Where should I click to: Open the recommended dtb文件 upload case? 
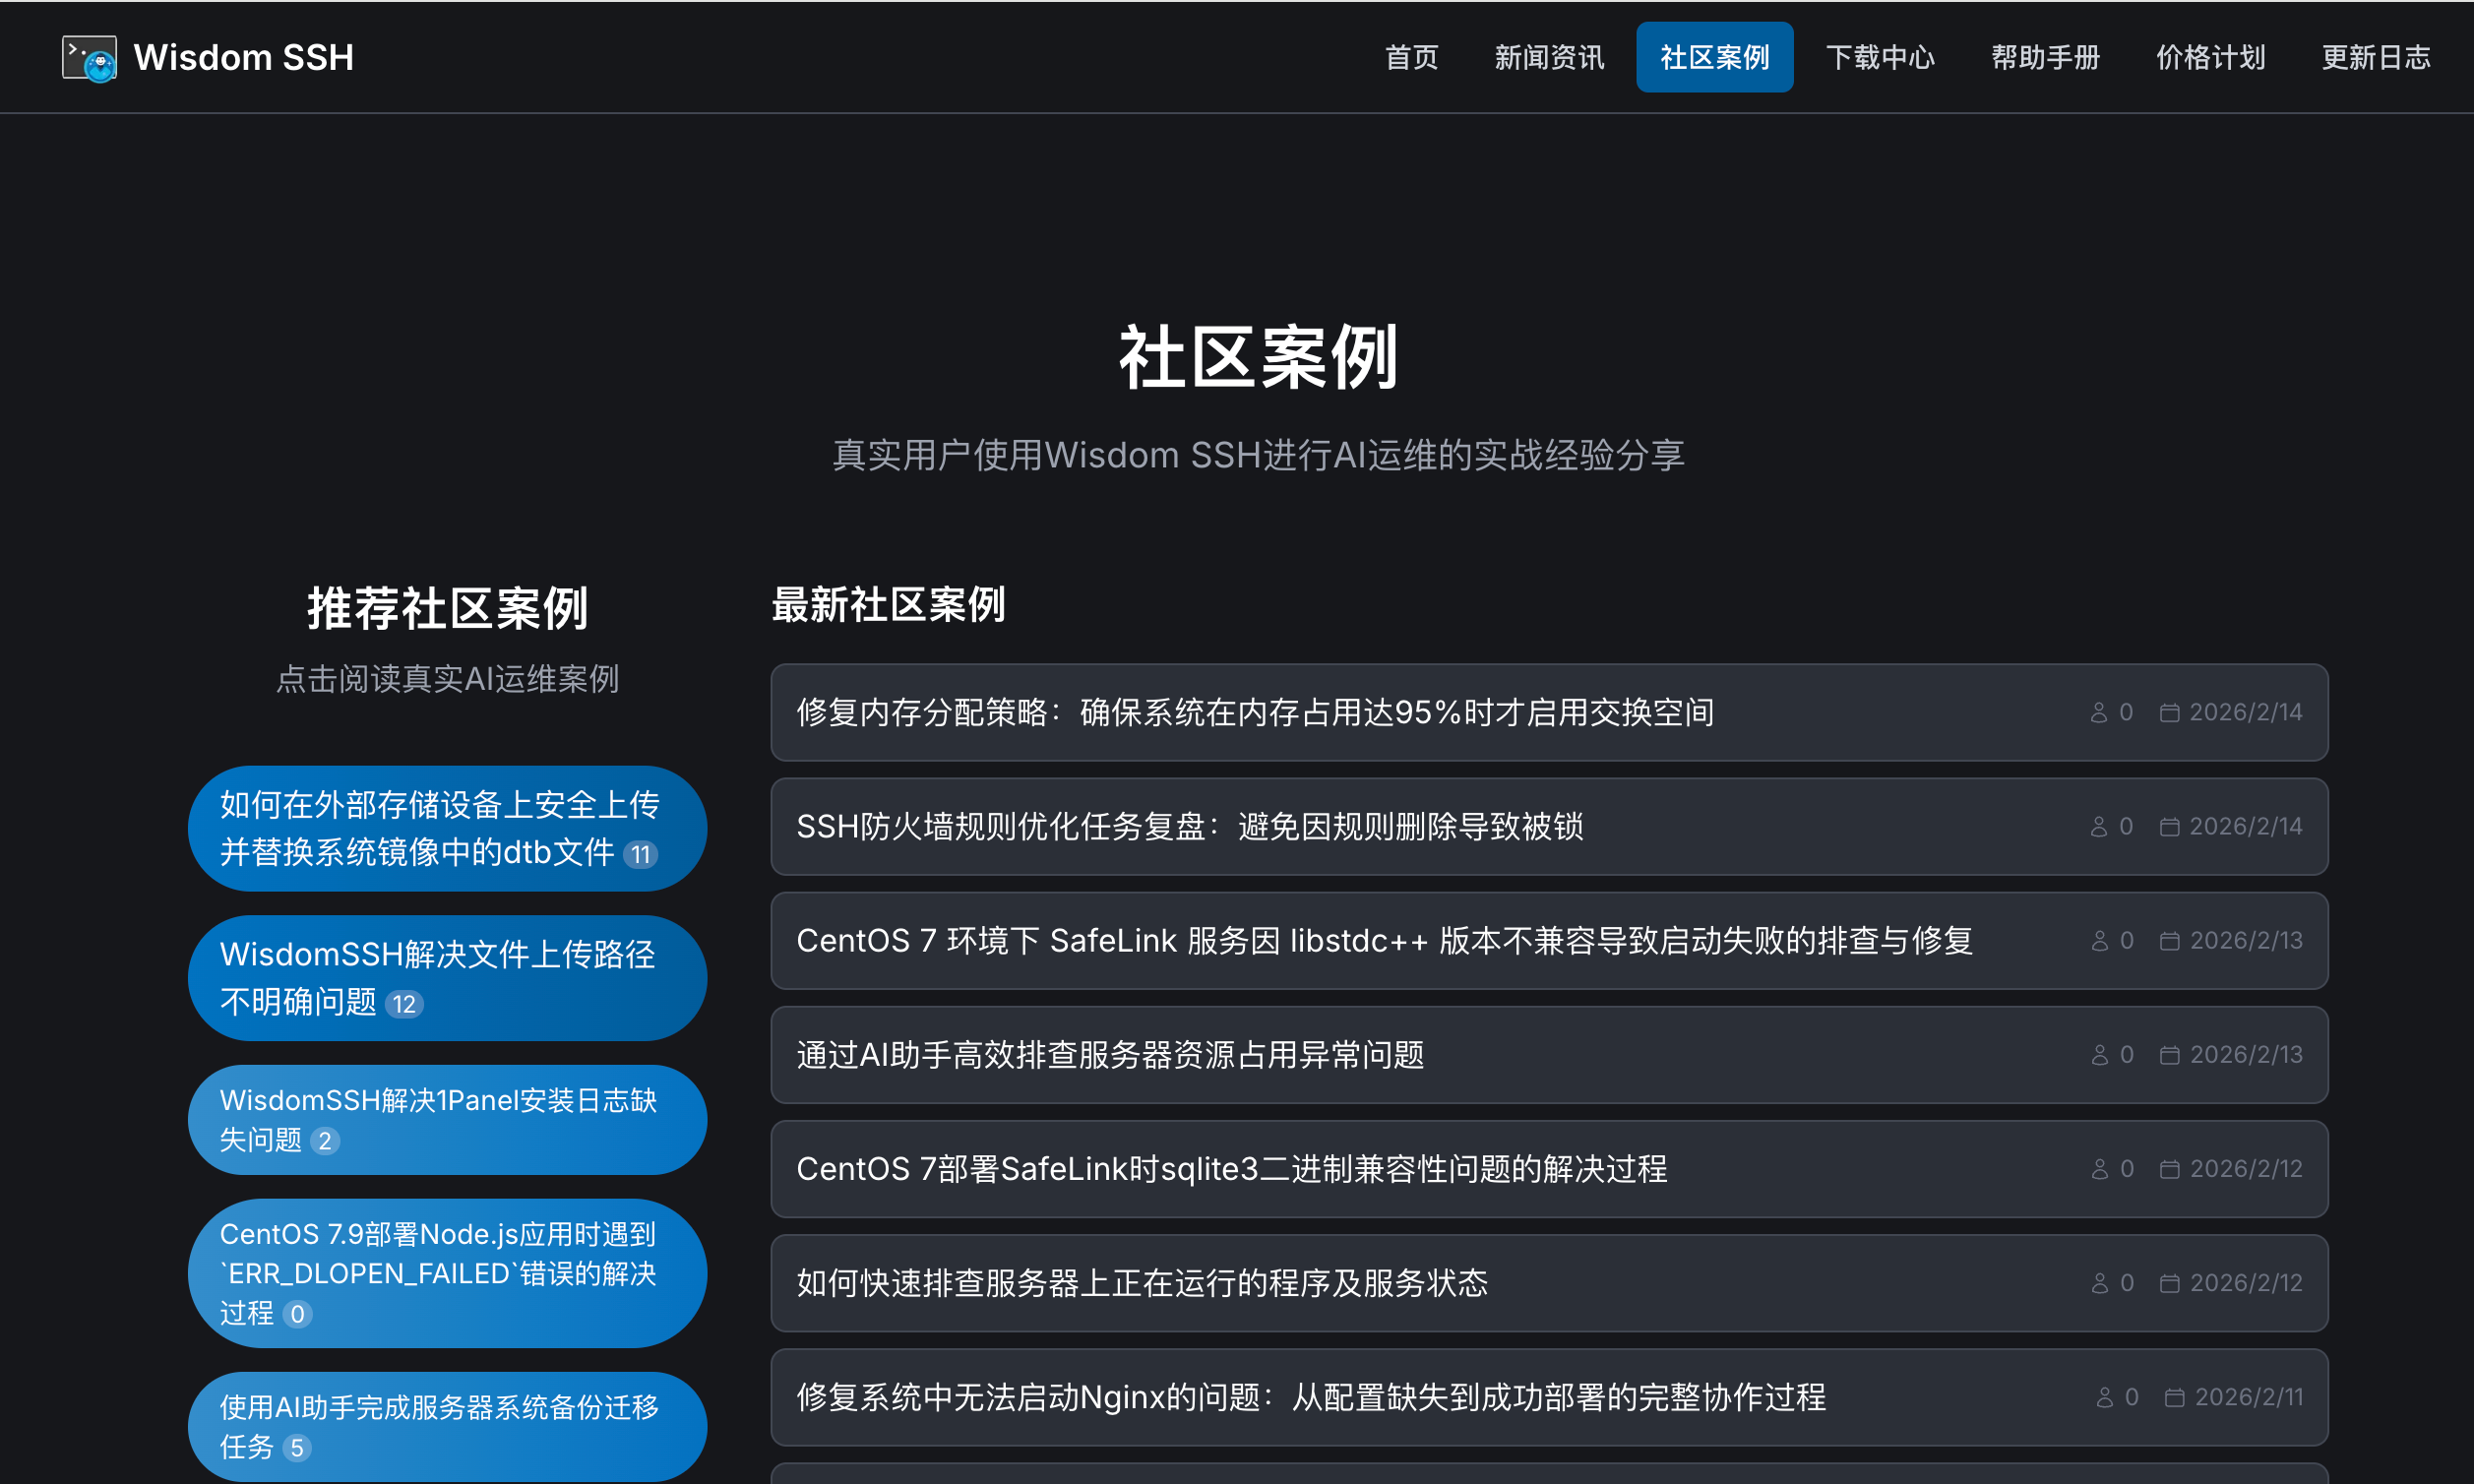(446, 828)
